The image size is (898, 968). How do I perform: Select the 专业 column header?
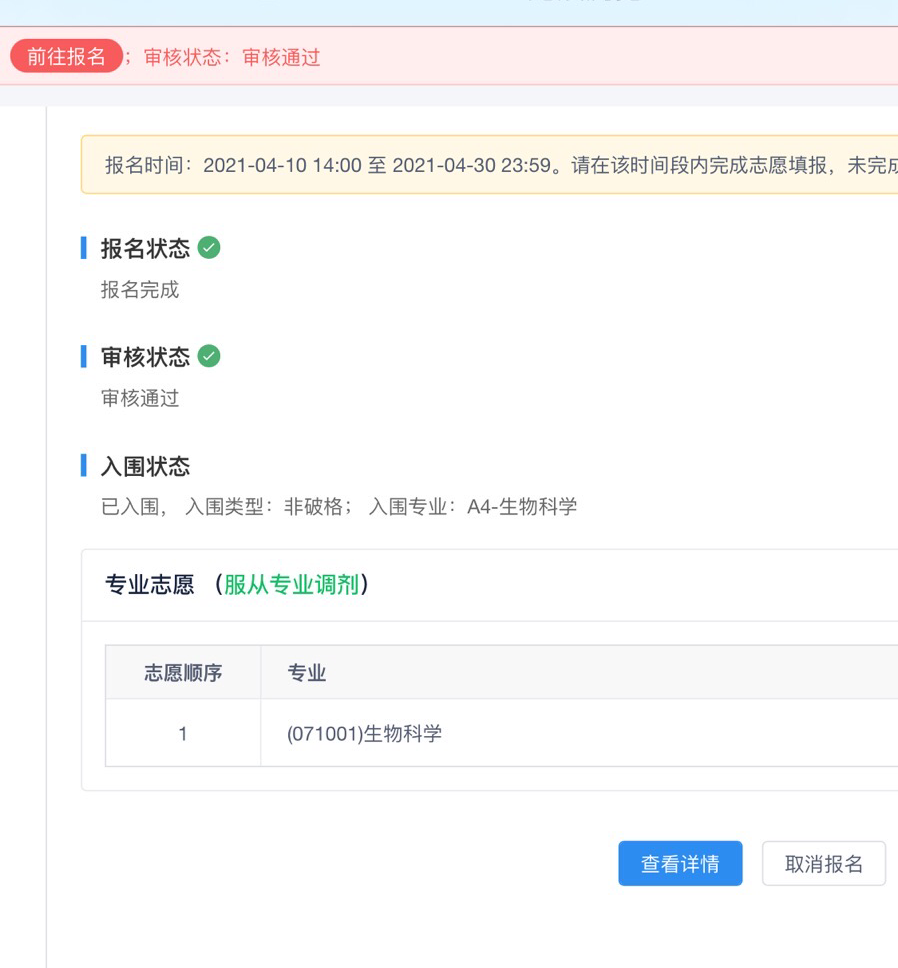click(x=307, y=673)
